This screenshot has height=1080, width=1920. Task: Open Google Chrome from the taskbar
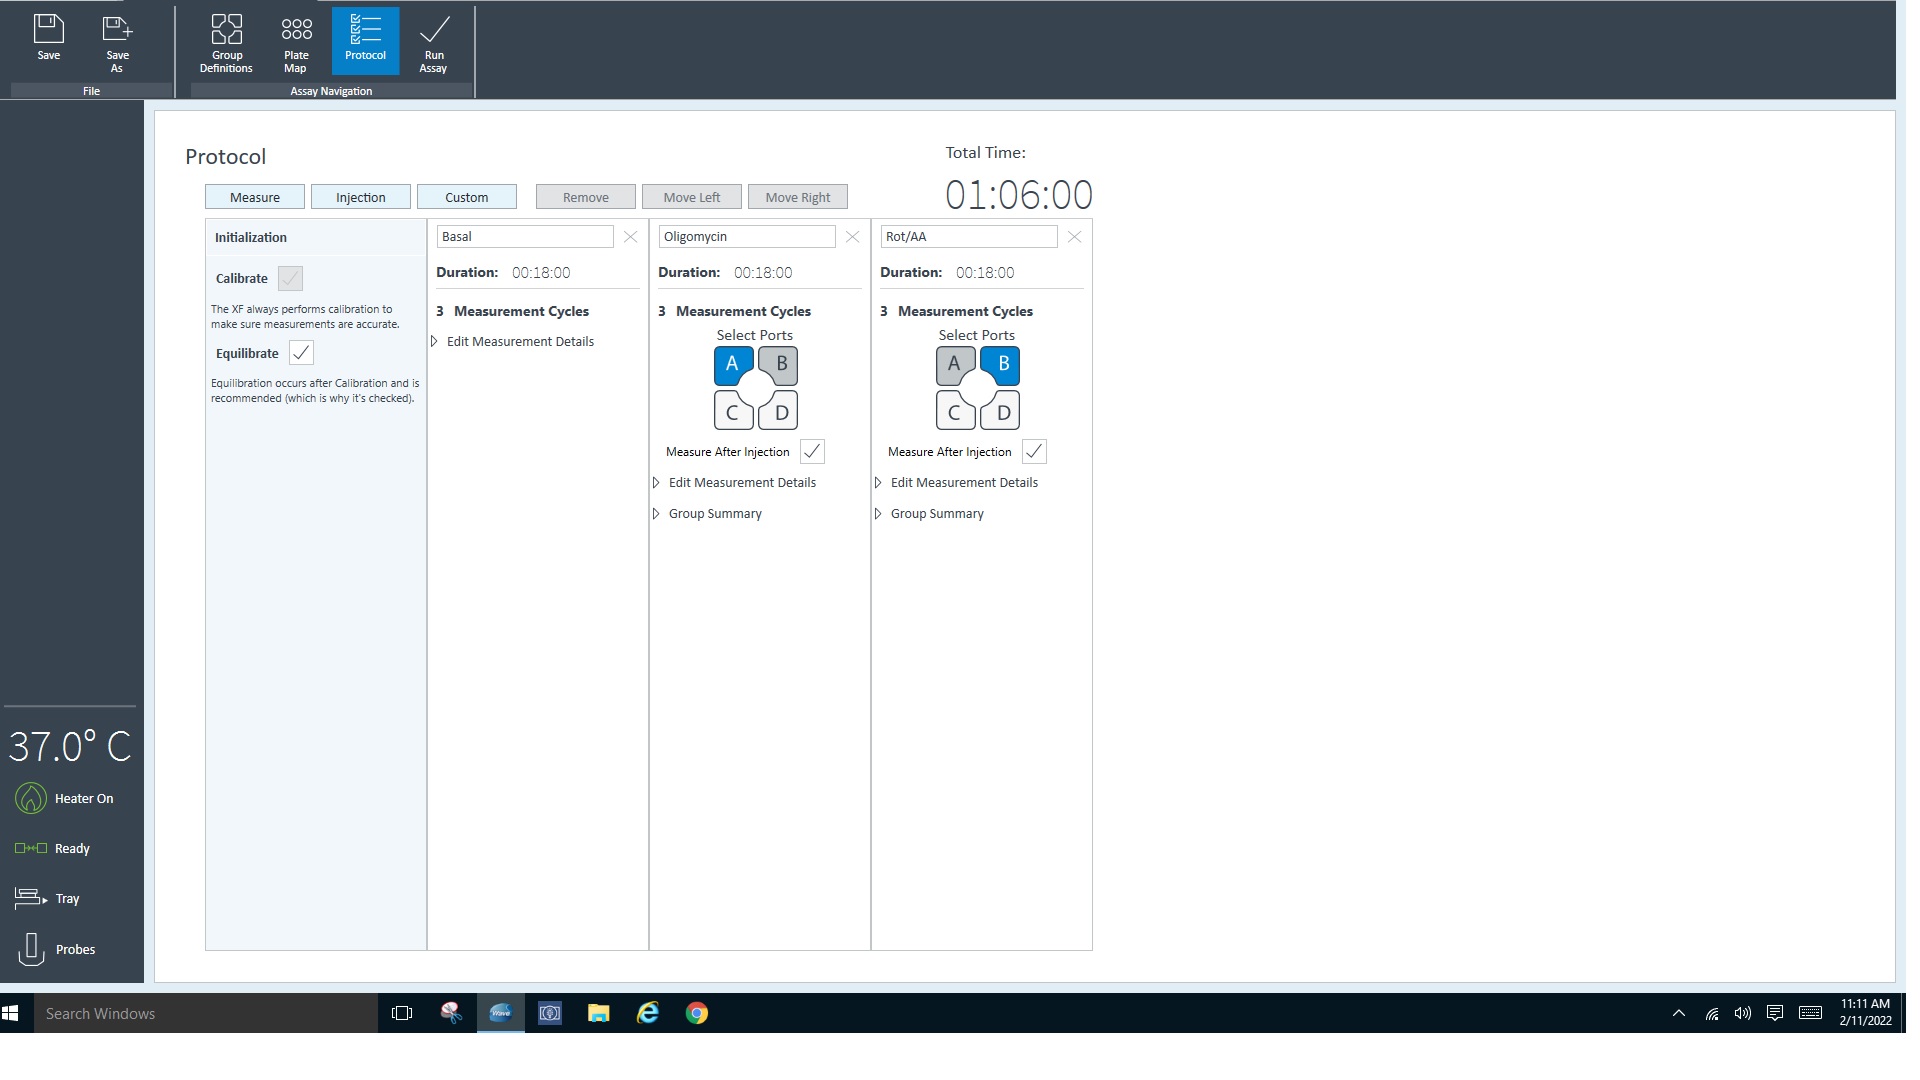[x=697, y=1013]
